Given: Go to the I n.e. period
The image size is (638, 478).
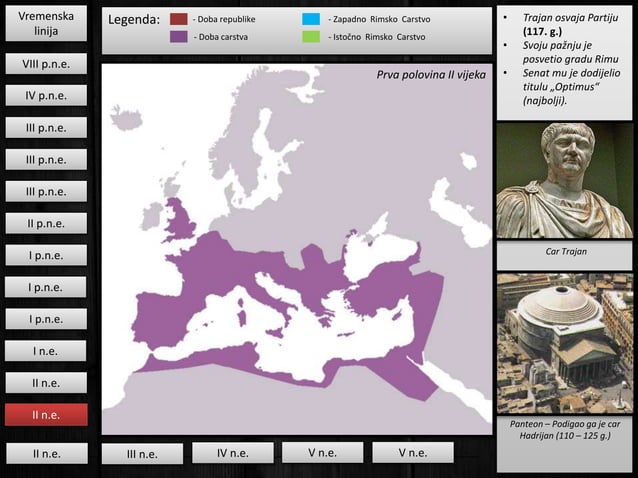Looking at the screenshot, I should [45, 351].
